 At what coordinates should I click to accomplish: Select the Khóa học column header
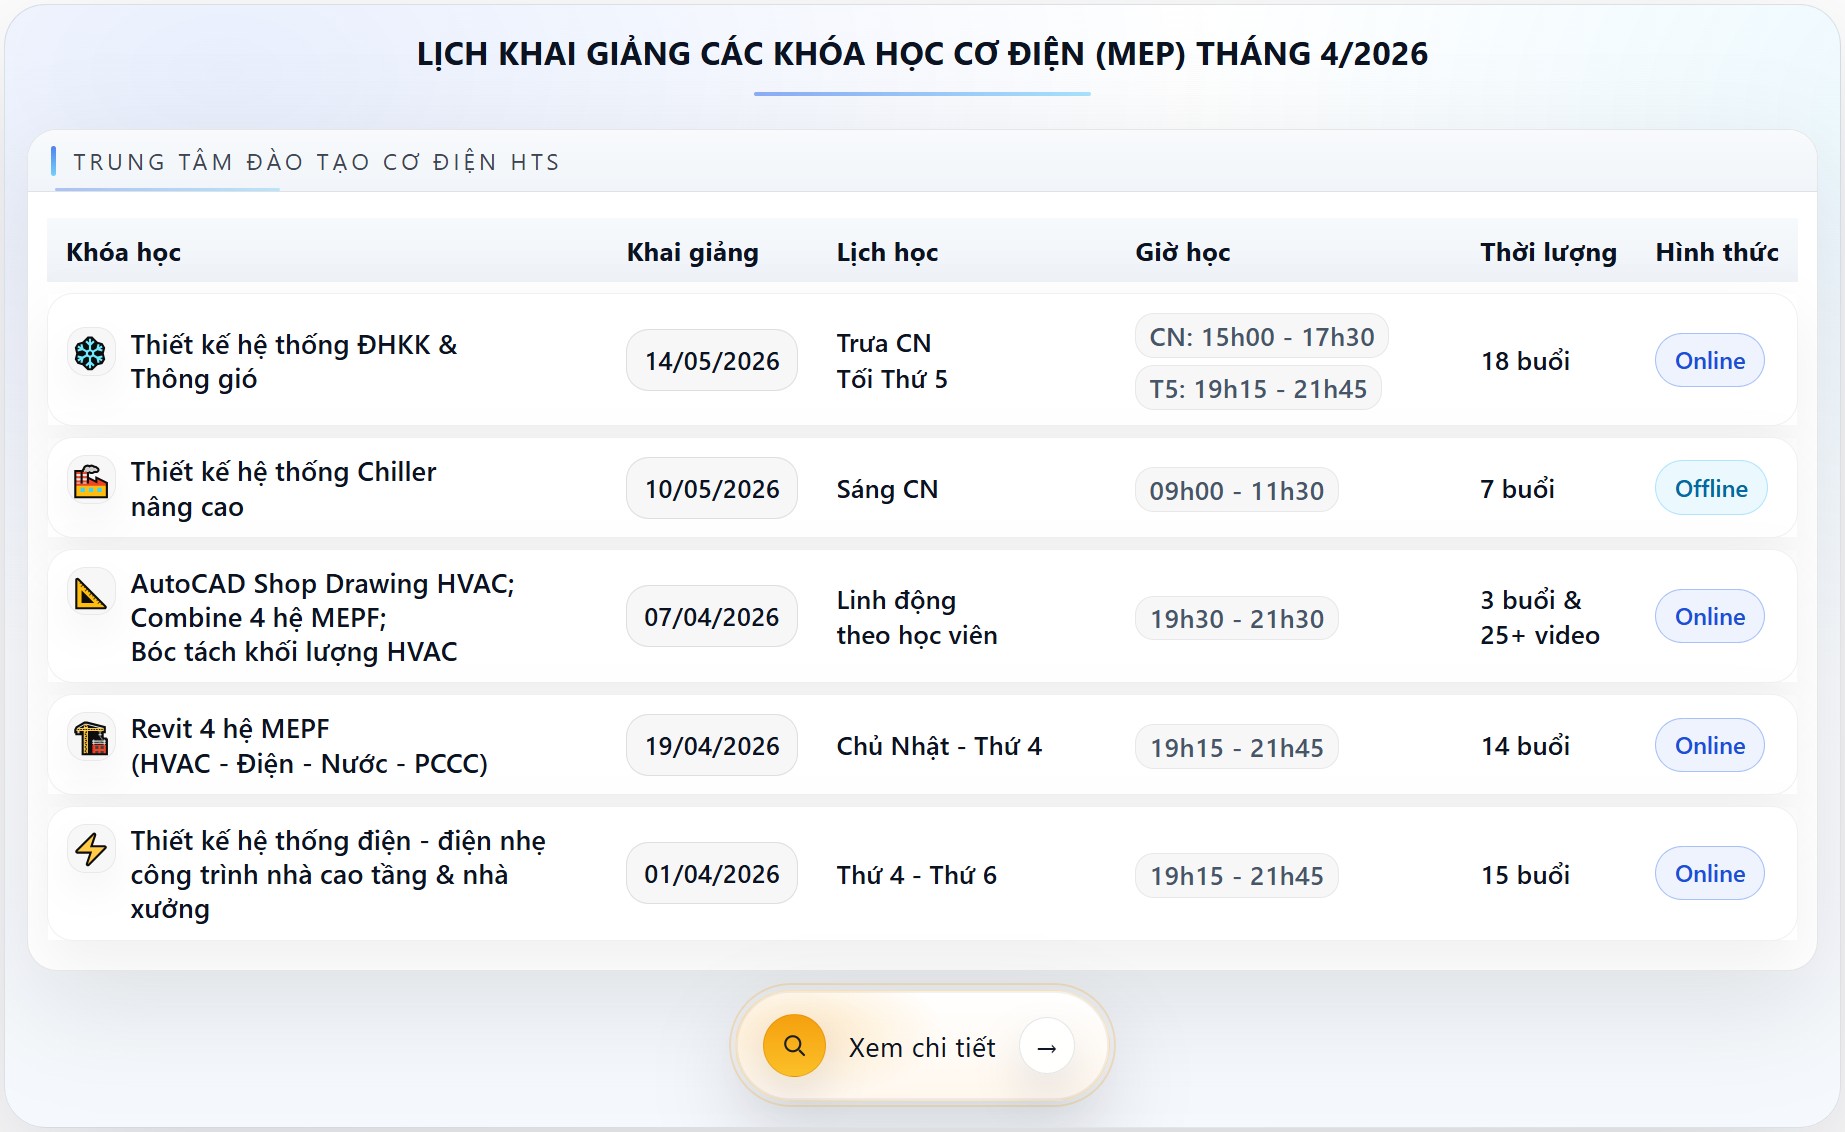click(123, 252)
